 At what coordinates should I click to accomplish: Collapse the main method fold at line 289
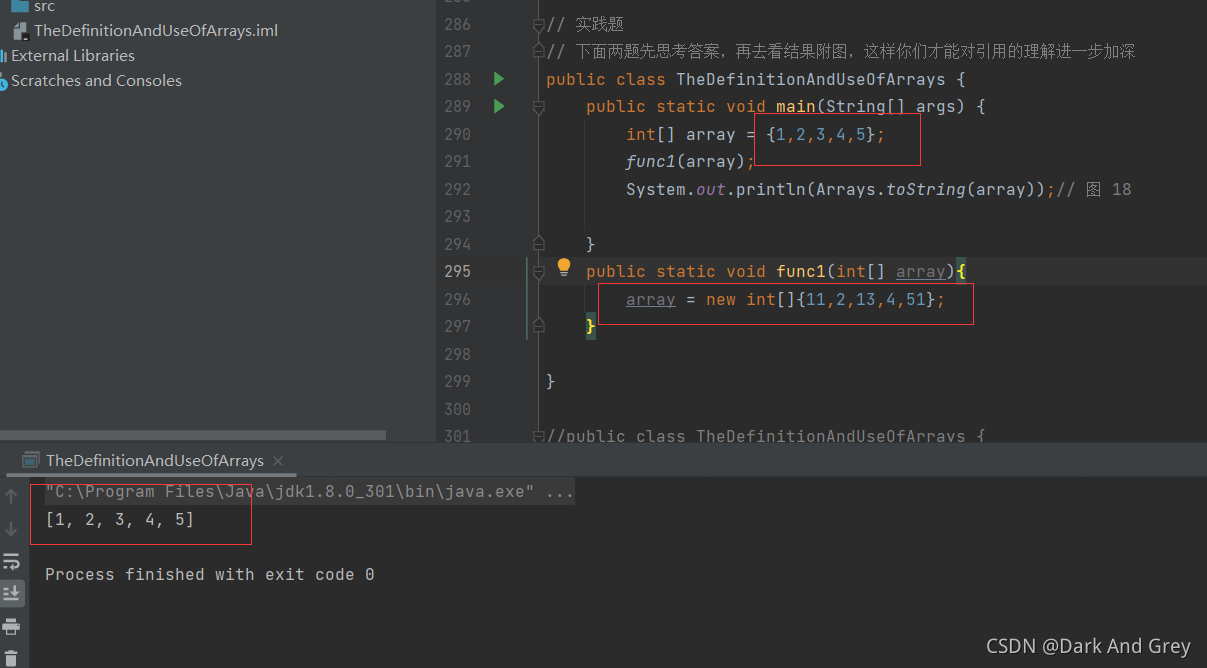pos(539,106)
